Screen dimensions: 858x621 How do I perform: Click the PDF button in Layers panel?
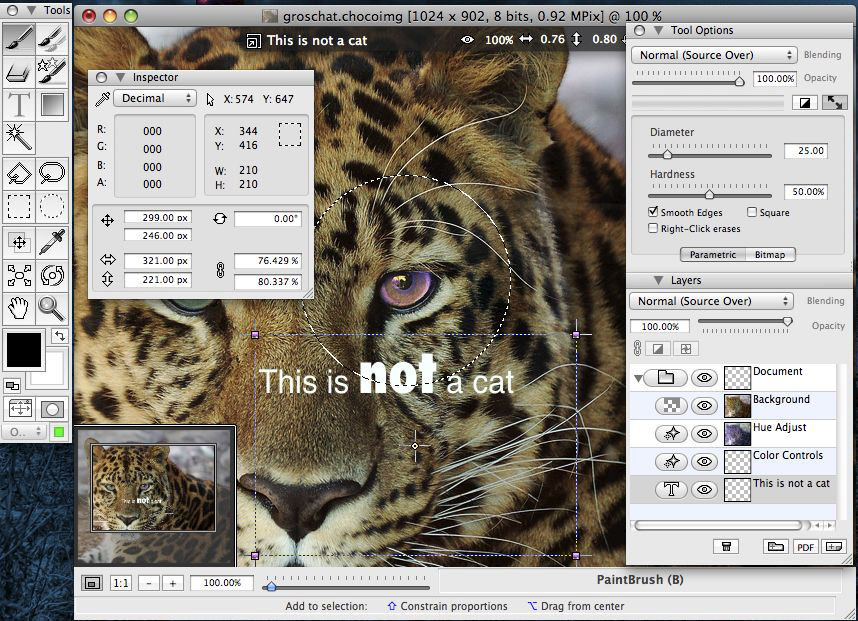click(804, 546)
